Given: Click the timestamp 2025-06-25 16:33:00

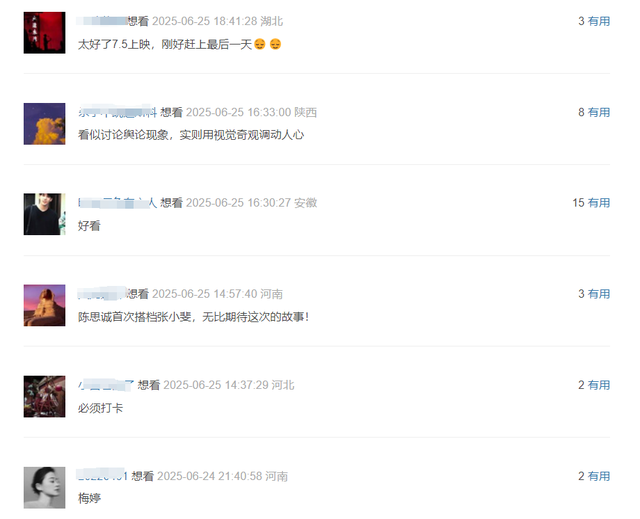Looking at the screenshot, I should tap(238, 112).
